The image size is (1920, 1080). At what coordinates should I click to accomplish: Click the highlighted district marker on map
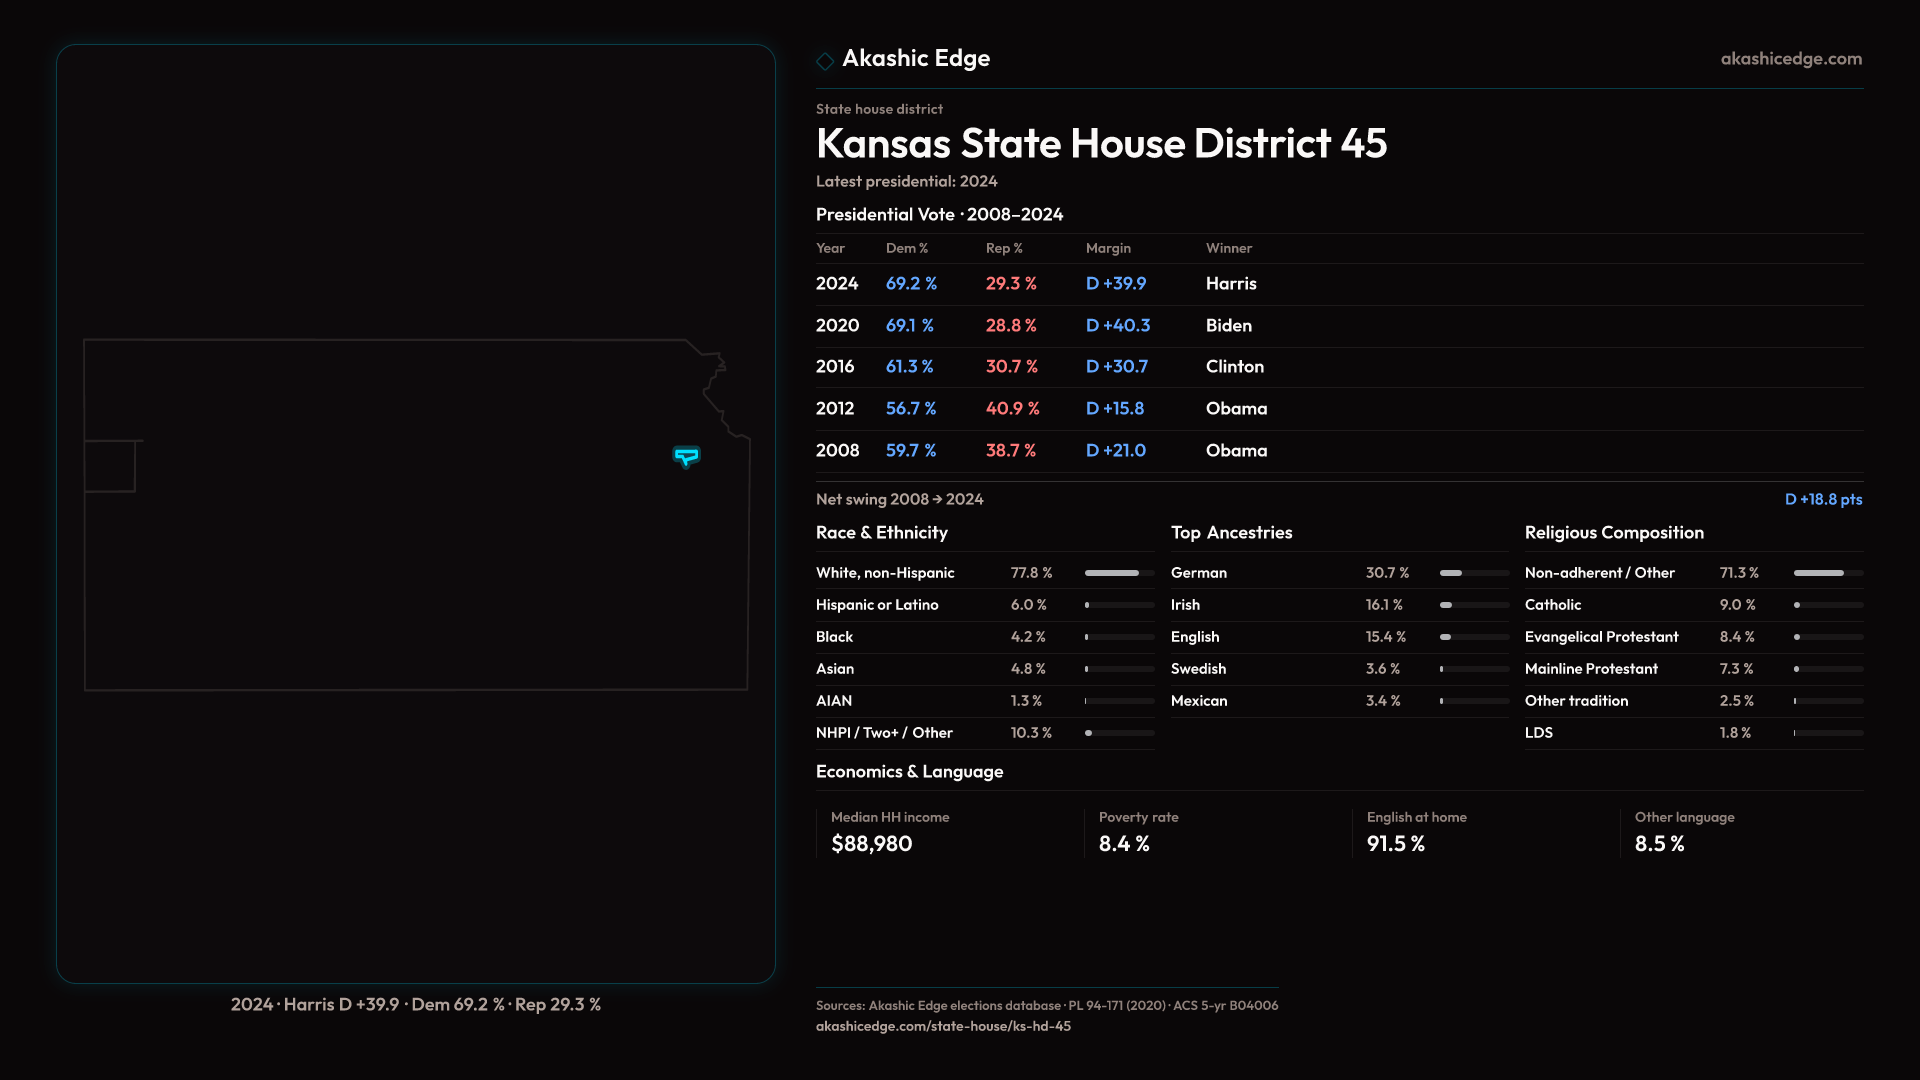point(686,456)
